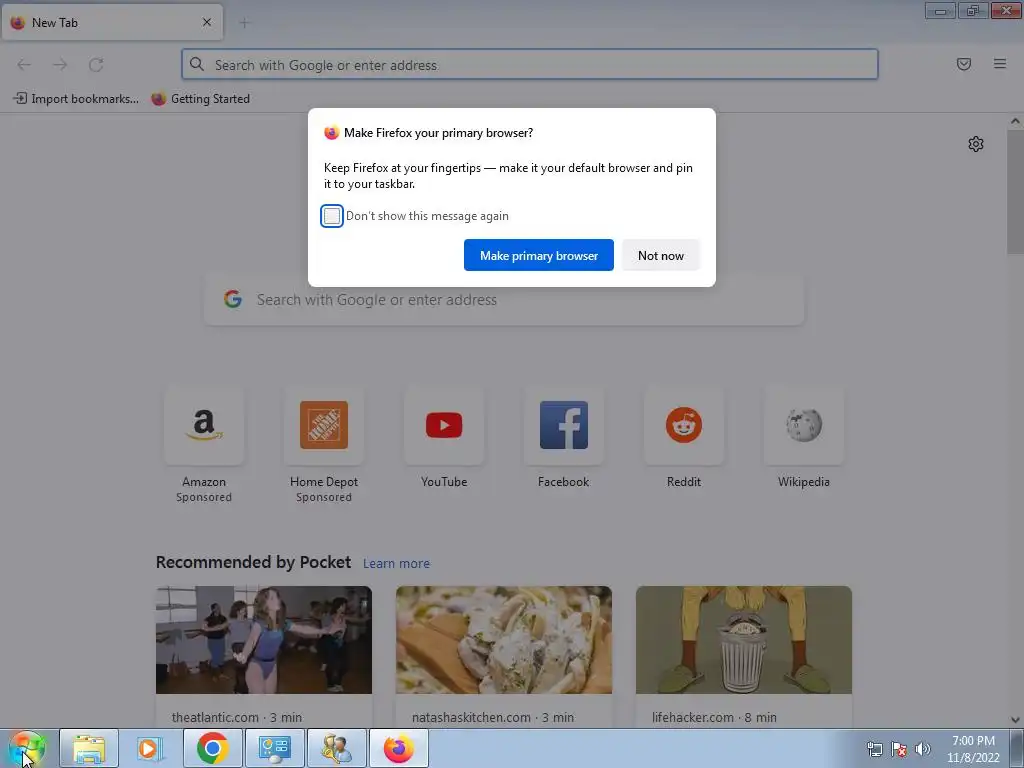Open natashaskitchen.com Pocket story thumbnail
Image resolution: width=1024 pixels, height=768 pixels.
pyautogui.click(x=504, y=640)
